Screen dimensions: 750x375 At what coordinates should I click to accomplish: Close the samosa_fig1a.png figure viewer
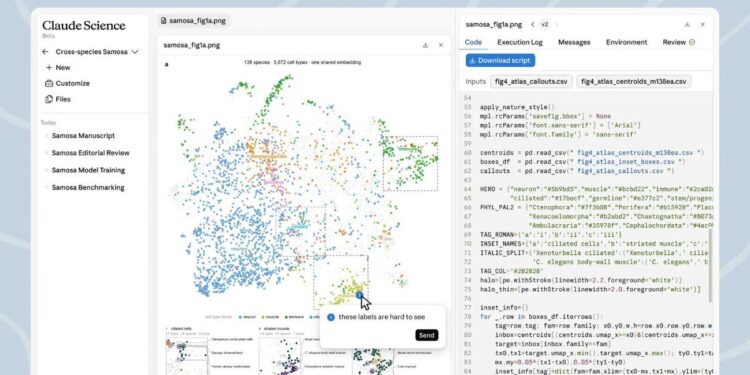pos(441,45)
